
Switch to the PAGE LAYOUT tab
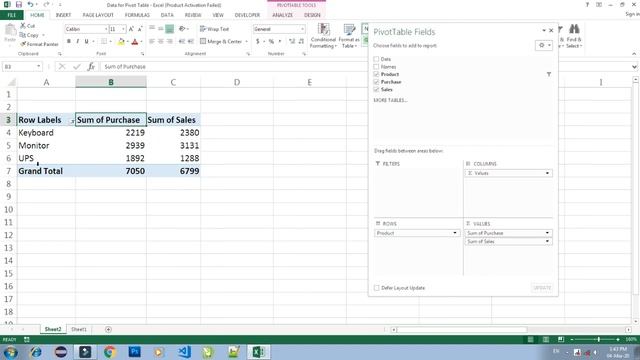[98, 15]
